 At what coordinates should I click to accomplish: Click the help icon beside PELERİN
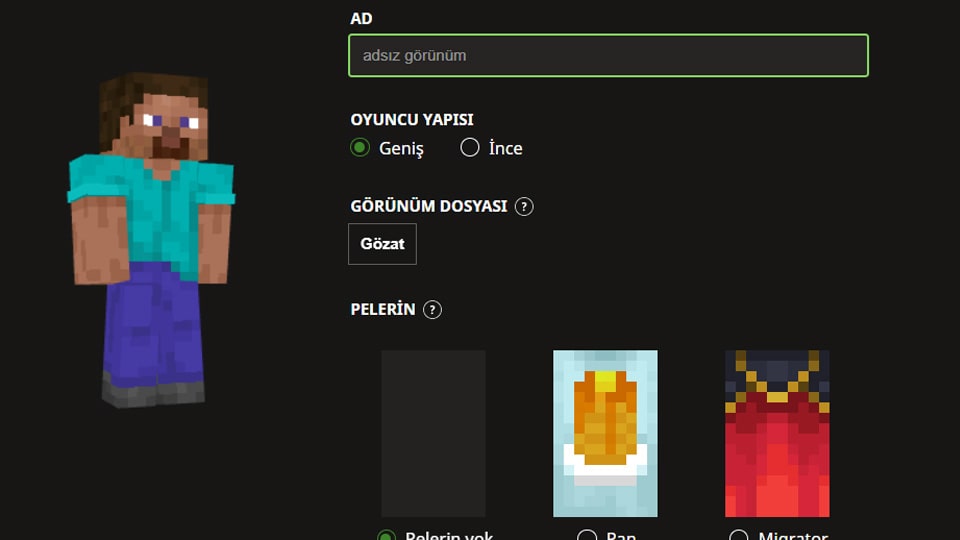pyautogui.click(x=432, y=310)
